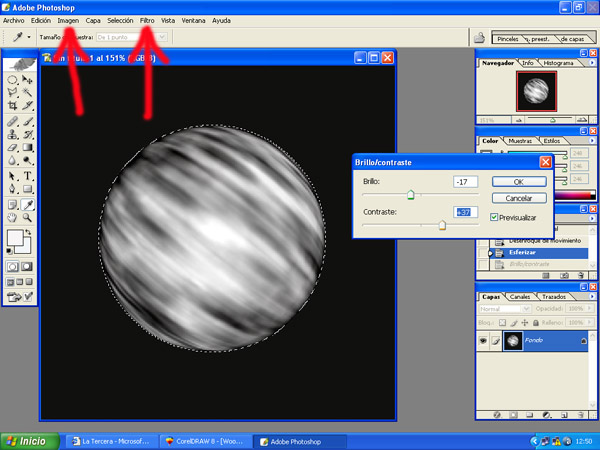Image resolution: width=600 pixels, height=450 pixels.
Task: Switch to CorelDRAW 8 taskbar button
Action: 205,441
